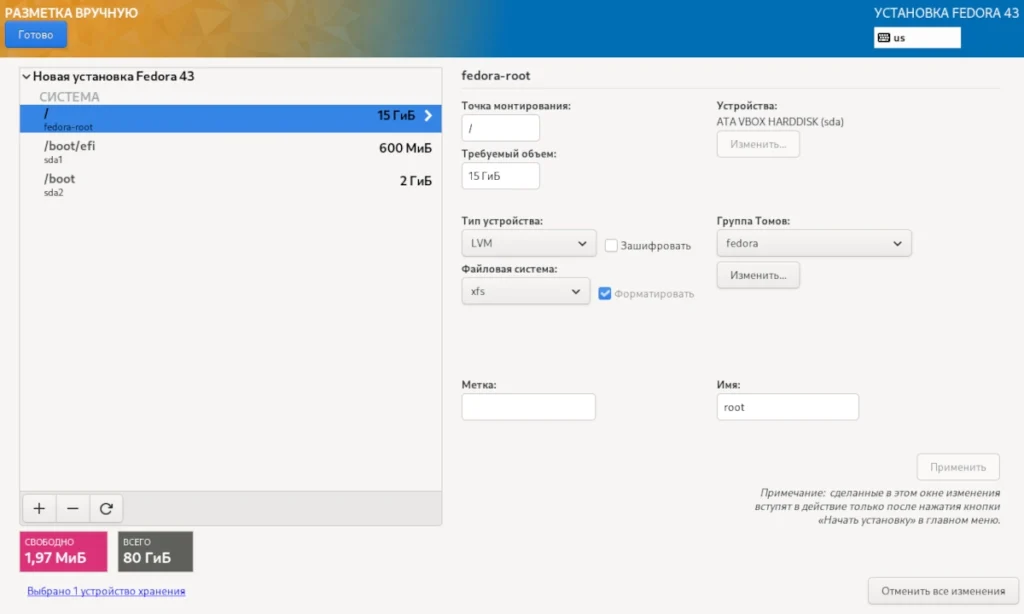Open the Группа Томов fedora dropdown
Viewport: 1024px width, 614px height.
(x=814, y=243)
